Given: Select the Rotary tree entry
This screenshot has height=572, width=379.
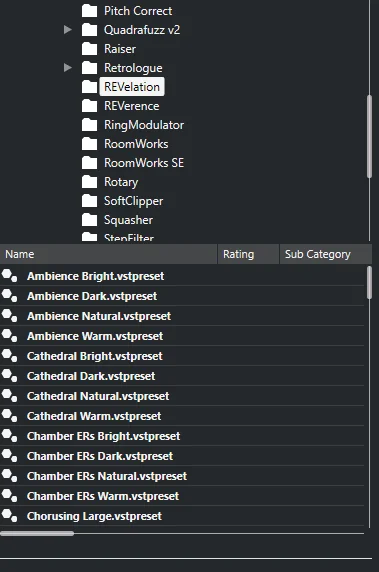Looking at the screenshot, I should (x=121, y=182).
